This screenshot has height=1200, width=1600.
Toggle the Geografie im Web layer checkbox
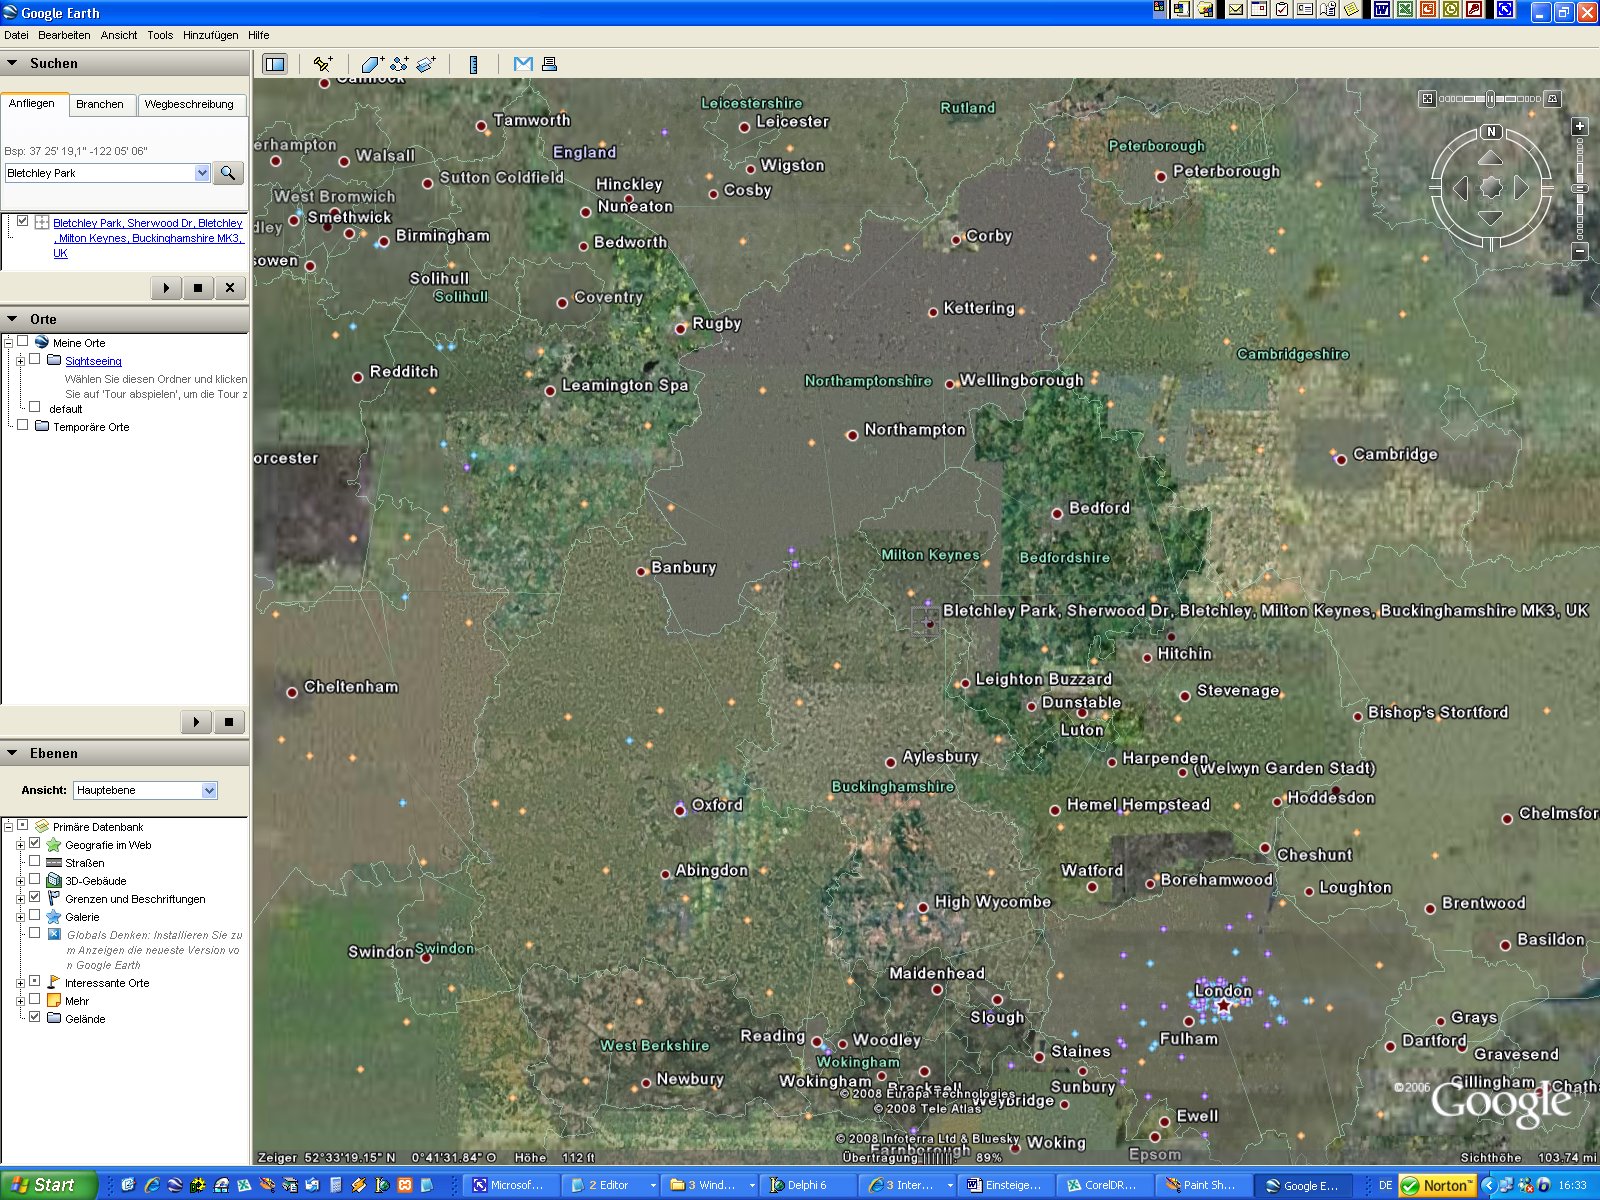(x=35, y=844)
